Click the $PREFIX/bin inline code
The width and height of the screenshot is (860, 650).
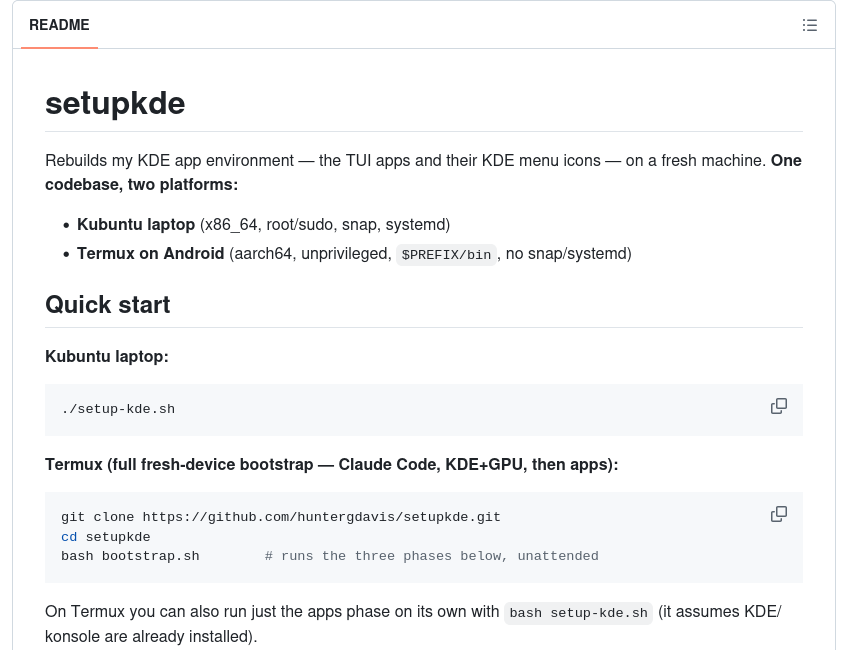click(x=446, y=255)
